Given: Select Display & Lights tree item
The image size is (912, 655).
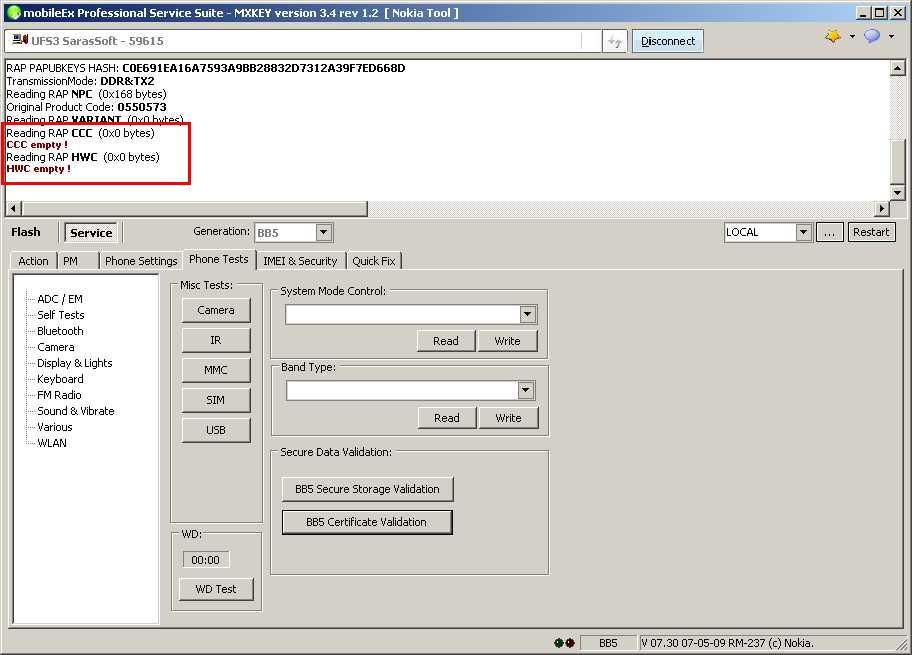Looking at the screenshot, I should point(74,363).
